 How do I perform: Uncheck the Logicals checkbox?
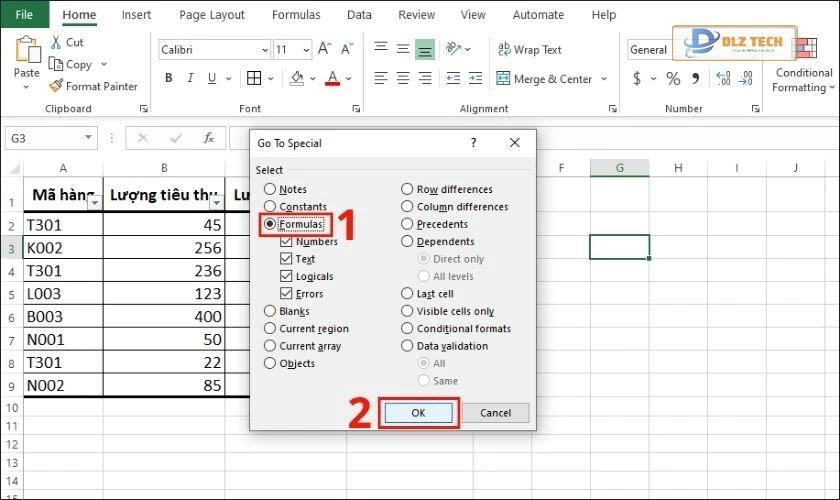pos(286,276)
